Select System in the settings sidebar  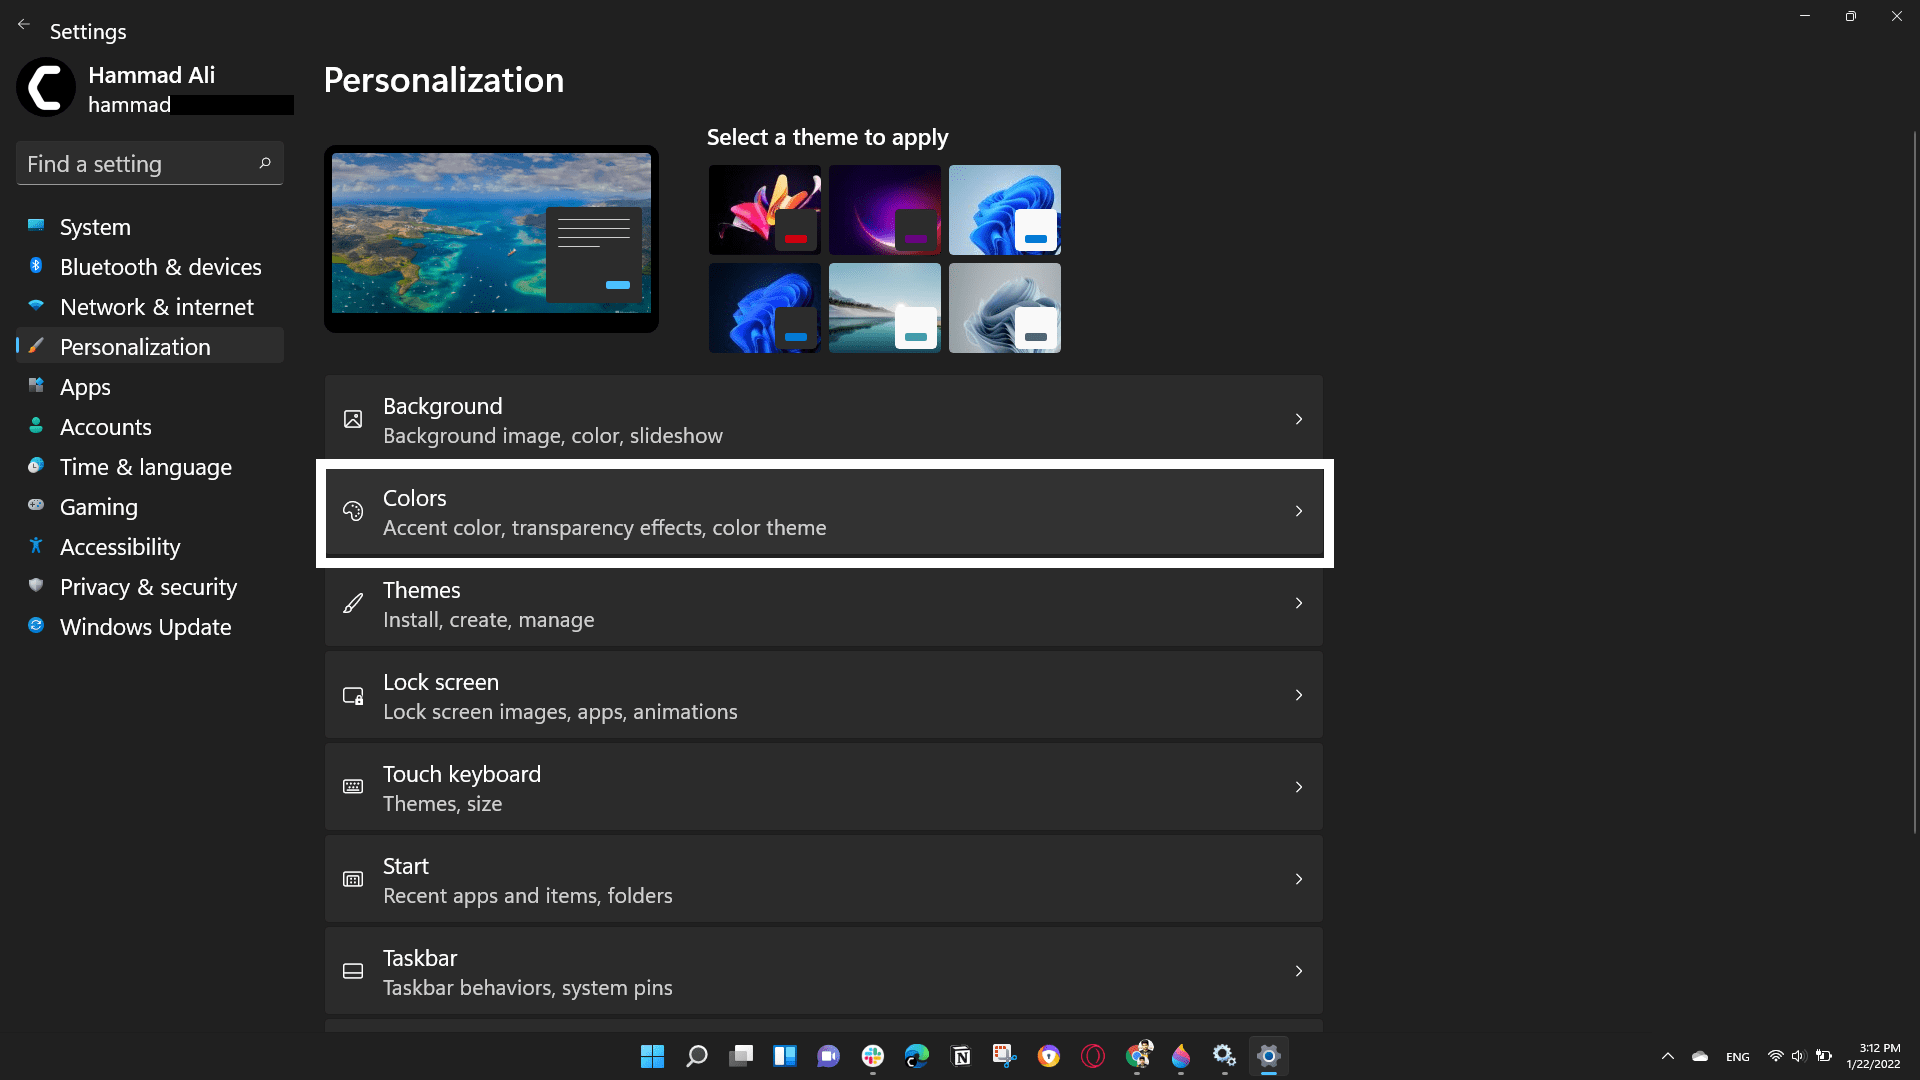pos(94,227)
